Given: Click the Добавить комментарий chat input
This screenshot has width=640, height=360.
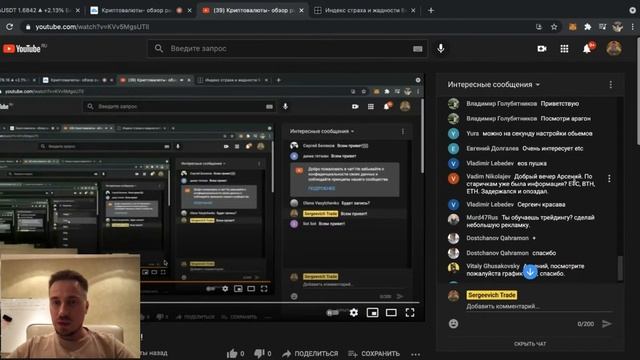Looking at the screenshot, I should click(x=539, y=307).
